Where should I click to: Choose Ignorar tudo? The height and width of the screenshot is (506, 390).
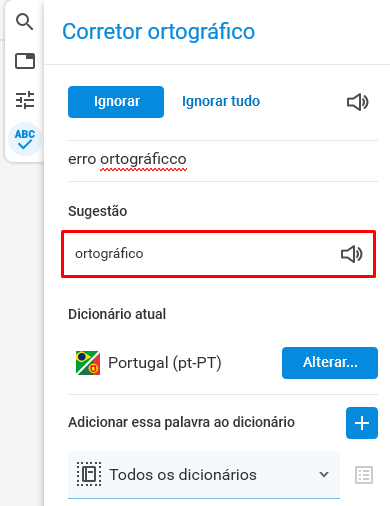point(221,101)
